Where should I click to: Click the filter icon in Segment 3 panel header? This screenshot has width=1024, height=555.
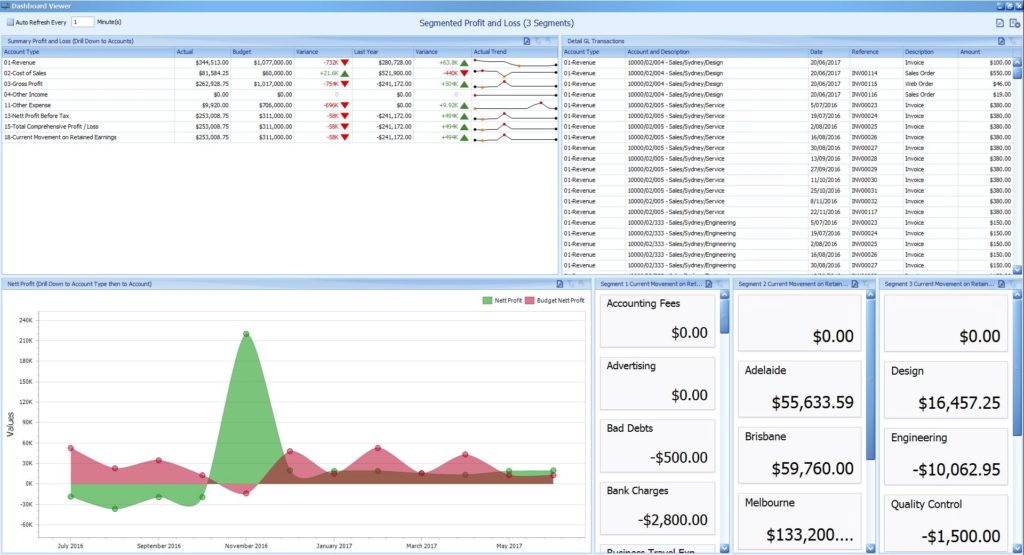point(1012,284)
